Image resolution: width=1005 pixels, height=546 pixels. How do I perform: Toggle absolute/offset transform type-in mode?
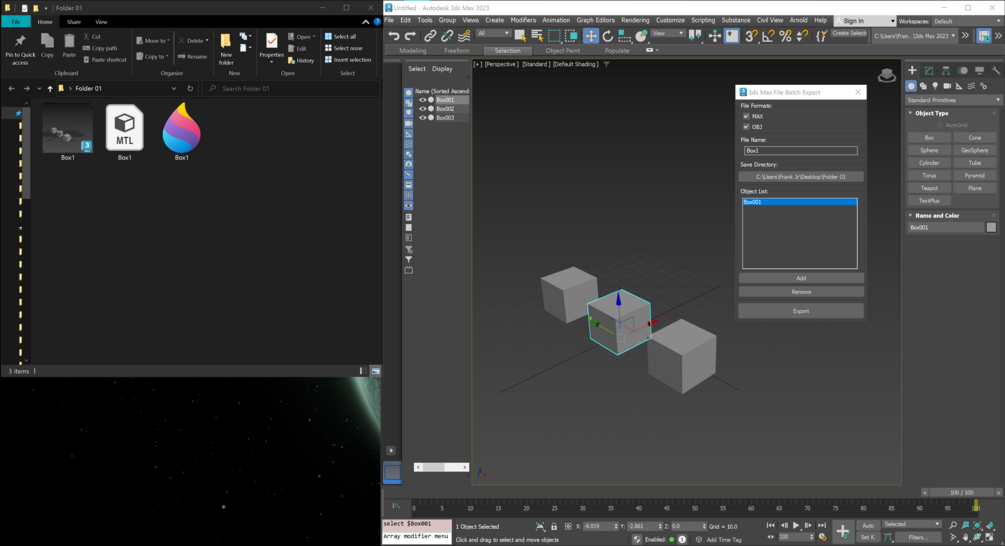pos(568,526)
